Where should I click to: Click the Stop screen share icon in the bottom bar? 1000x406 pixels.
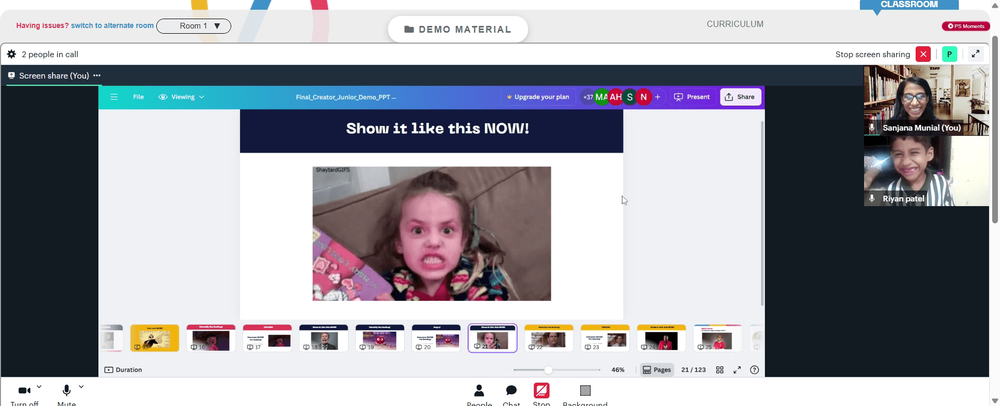point(541,391)
